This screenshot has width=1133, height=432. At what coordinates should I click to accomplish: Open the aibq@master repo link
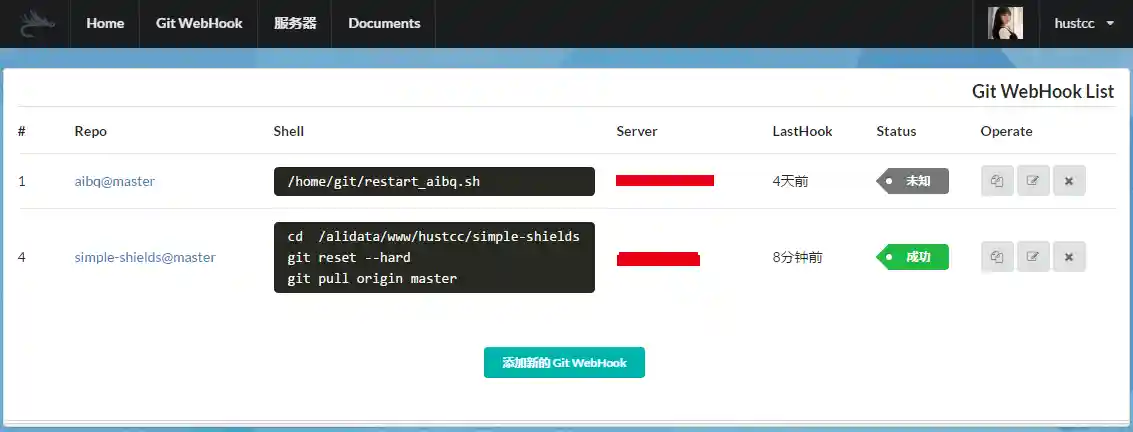click(114, 181)
